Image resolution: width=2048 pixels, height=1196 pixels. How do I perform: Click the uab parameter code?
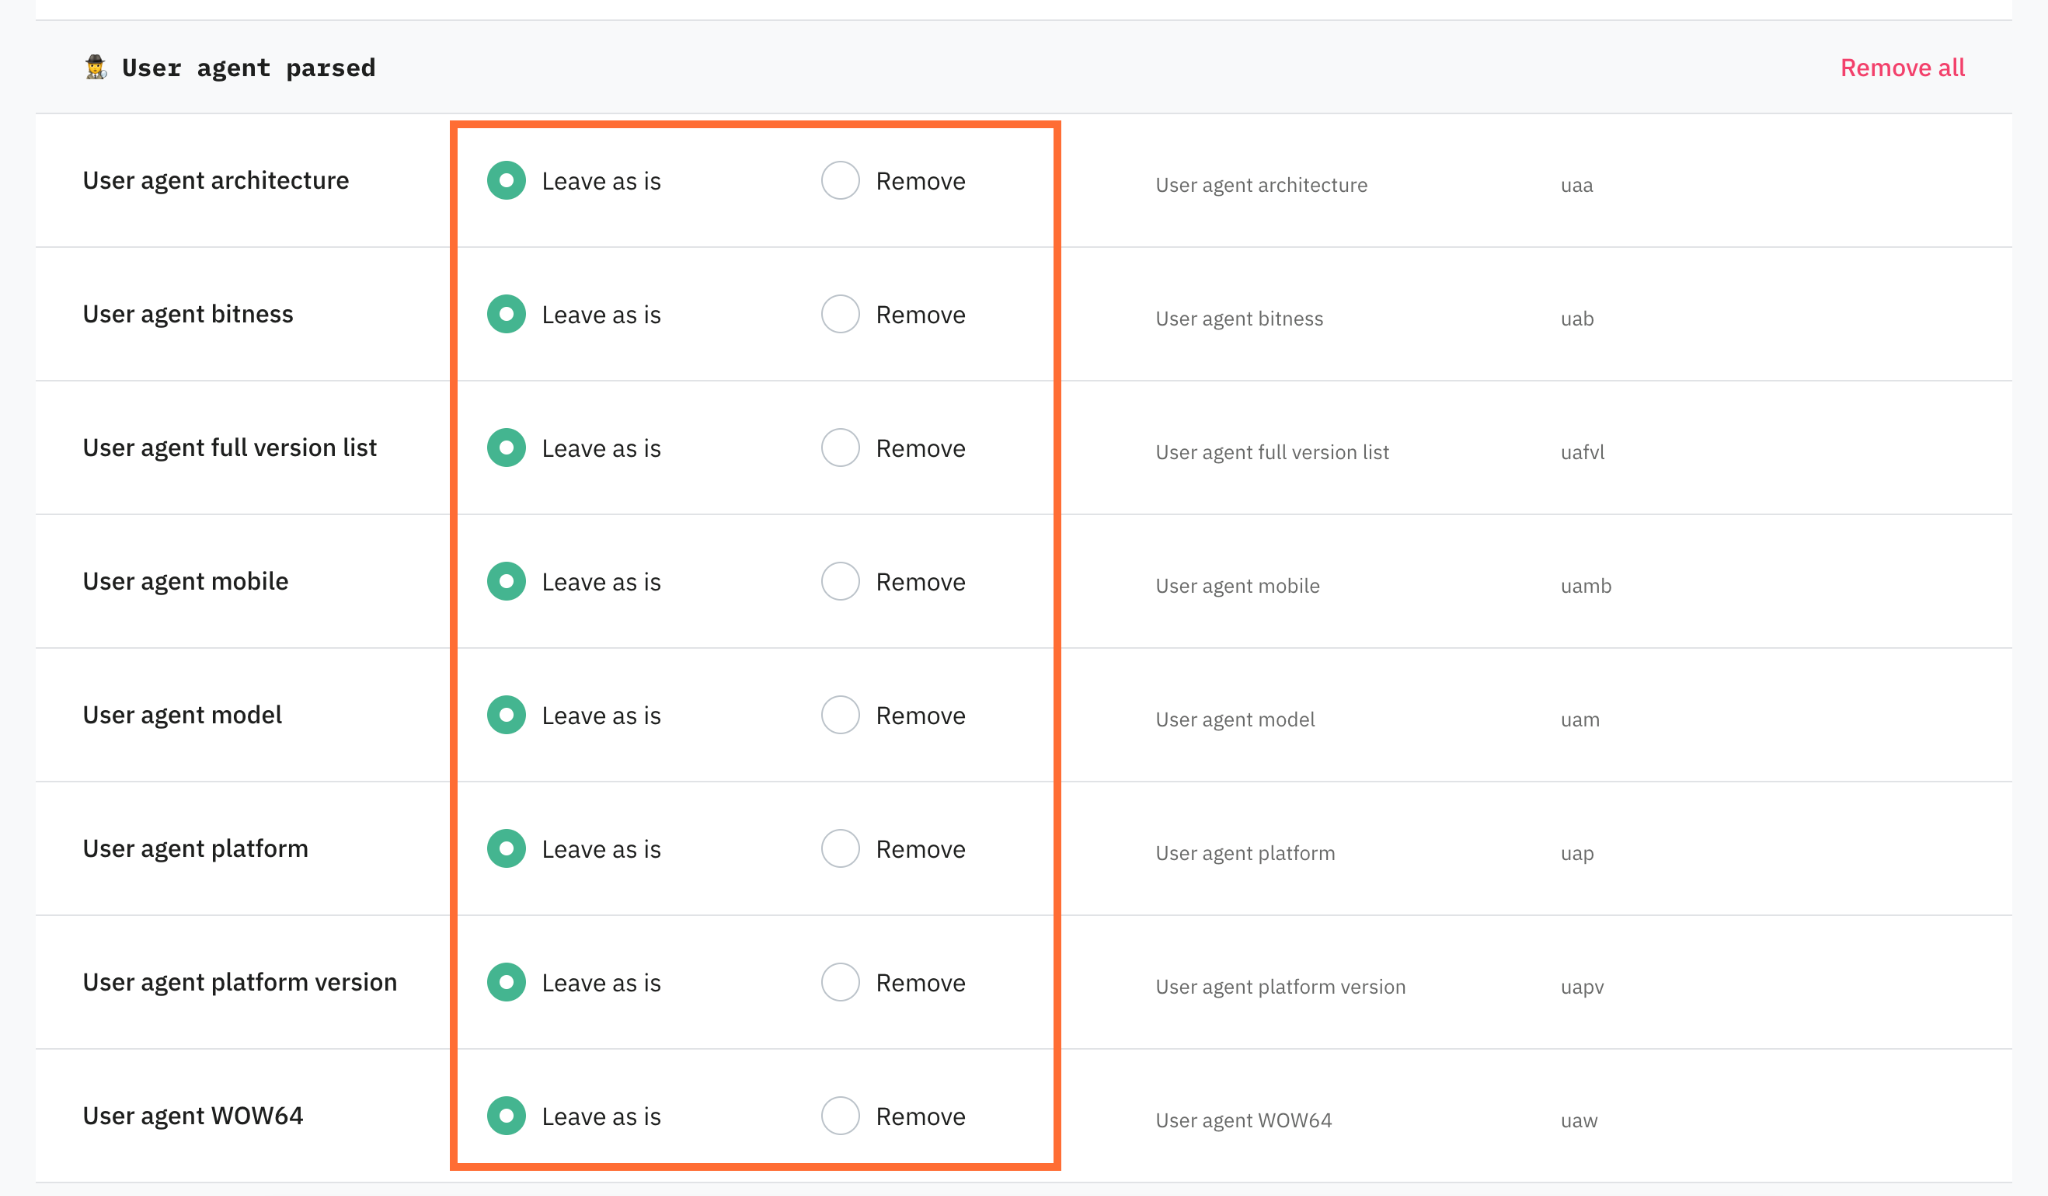[1577, 319]
